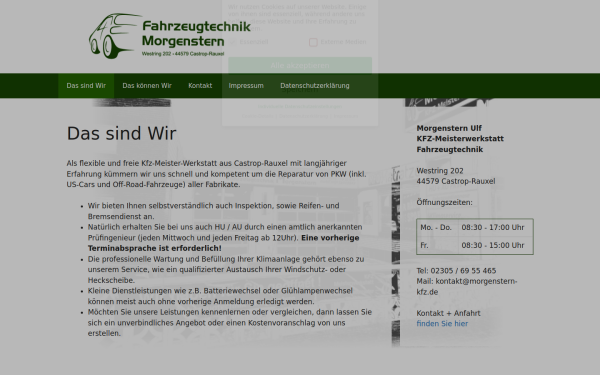This screenshot has width=600, height=375.
Task: Click the bullet about Kostenvoranschlag
Action: click(230, 323)
